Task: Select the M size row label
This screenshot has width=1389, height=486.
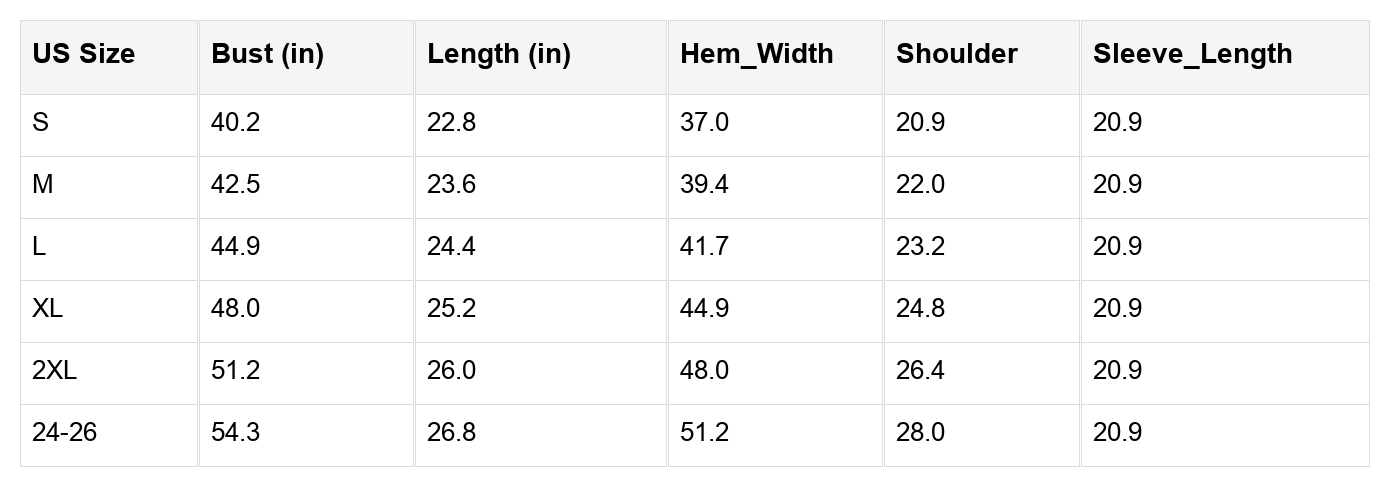Action: (x=42, y=185)
